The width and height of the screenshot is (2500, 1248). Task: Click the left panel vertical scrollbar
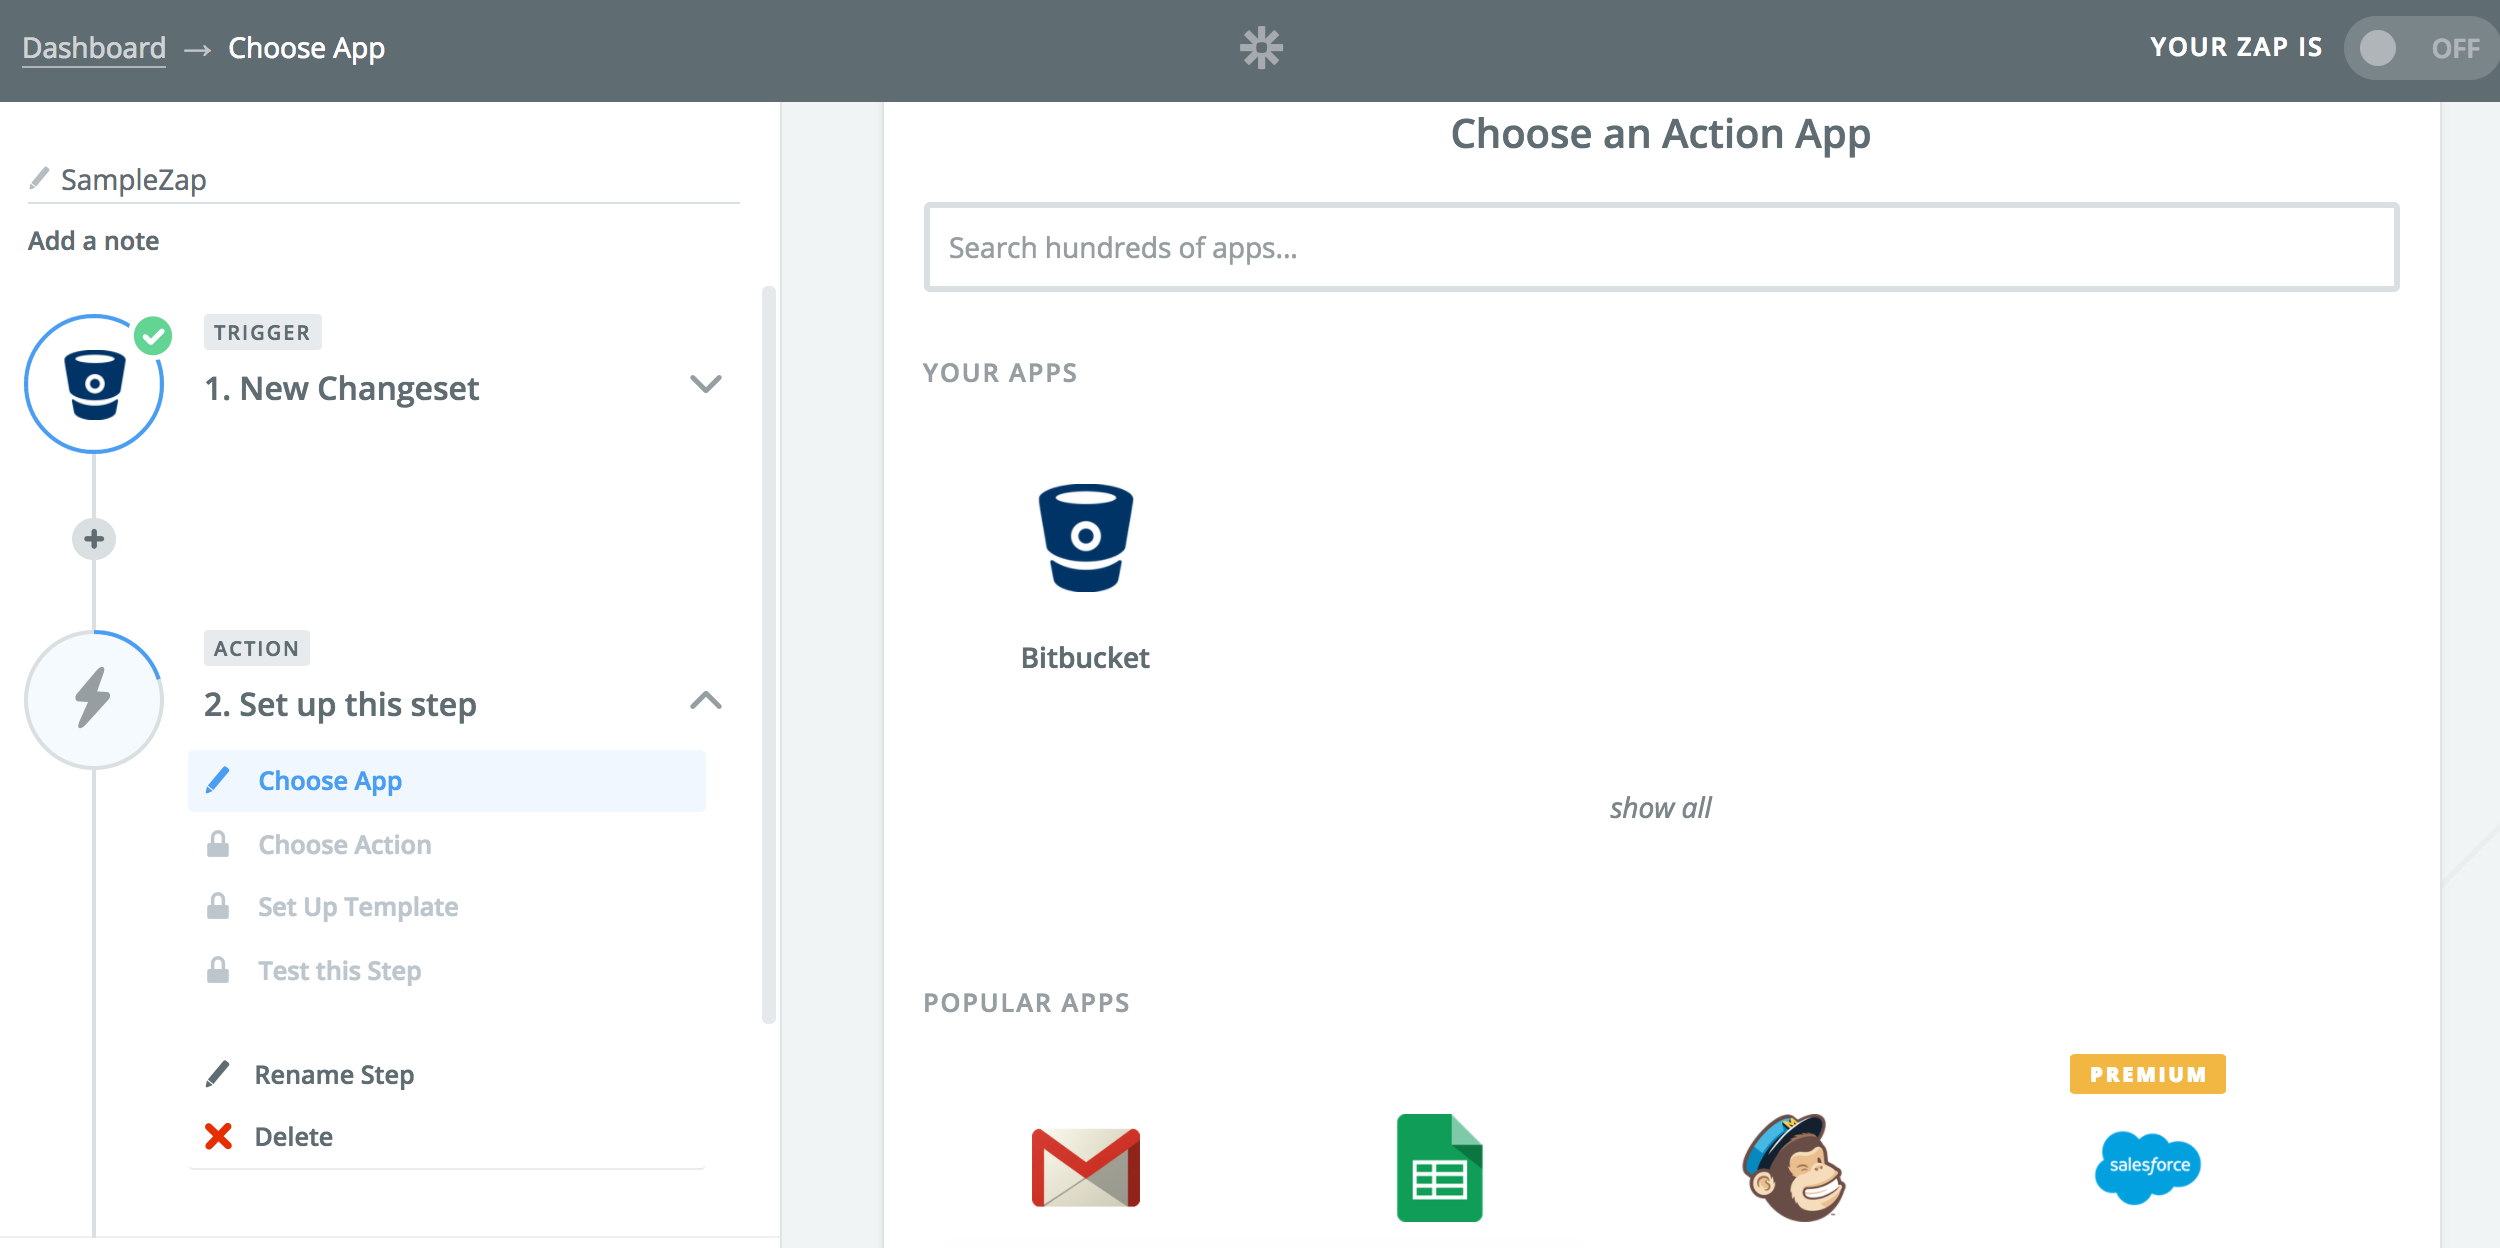coord(769,655)
